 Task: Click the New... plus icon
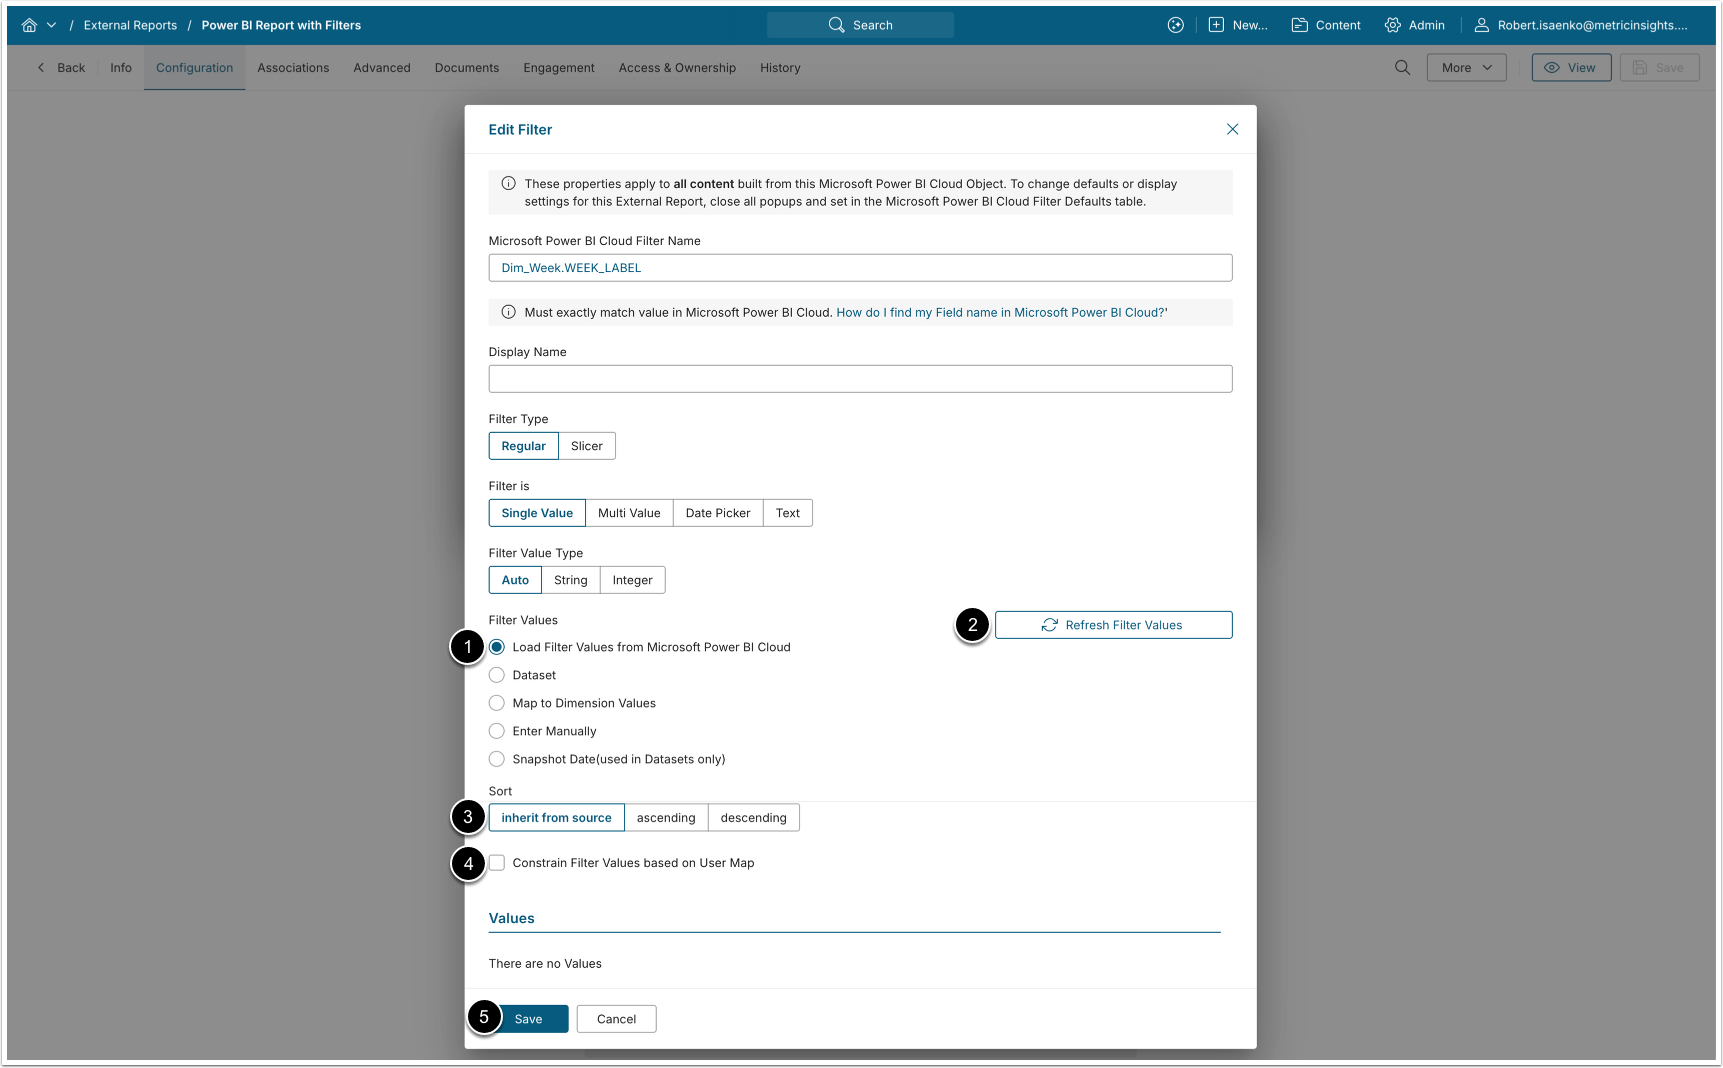(x=1216, y=25)
